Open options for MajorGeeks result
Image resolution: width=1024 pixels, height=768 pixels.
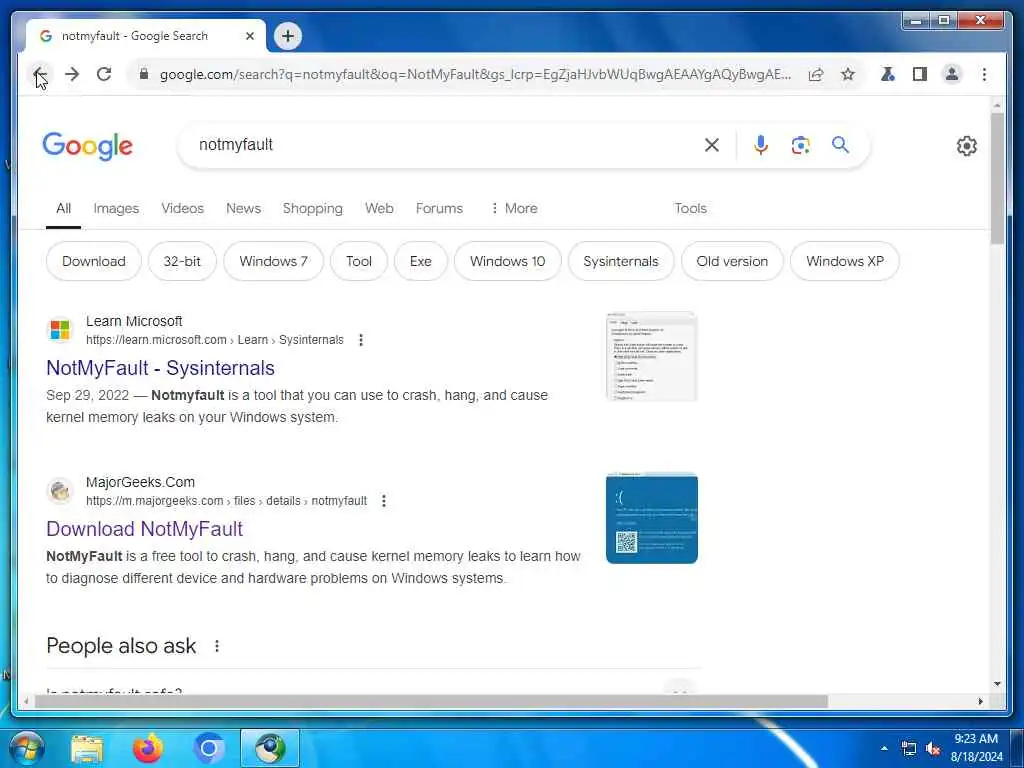pyautogui.click(x=384, y=501)
